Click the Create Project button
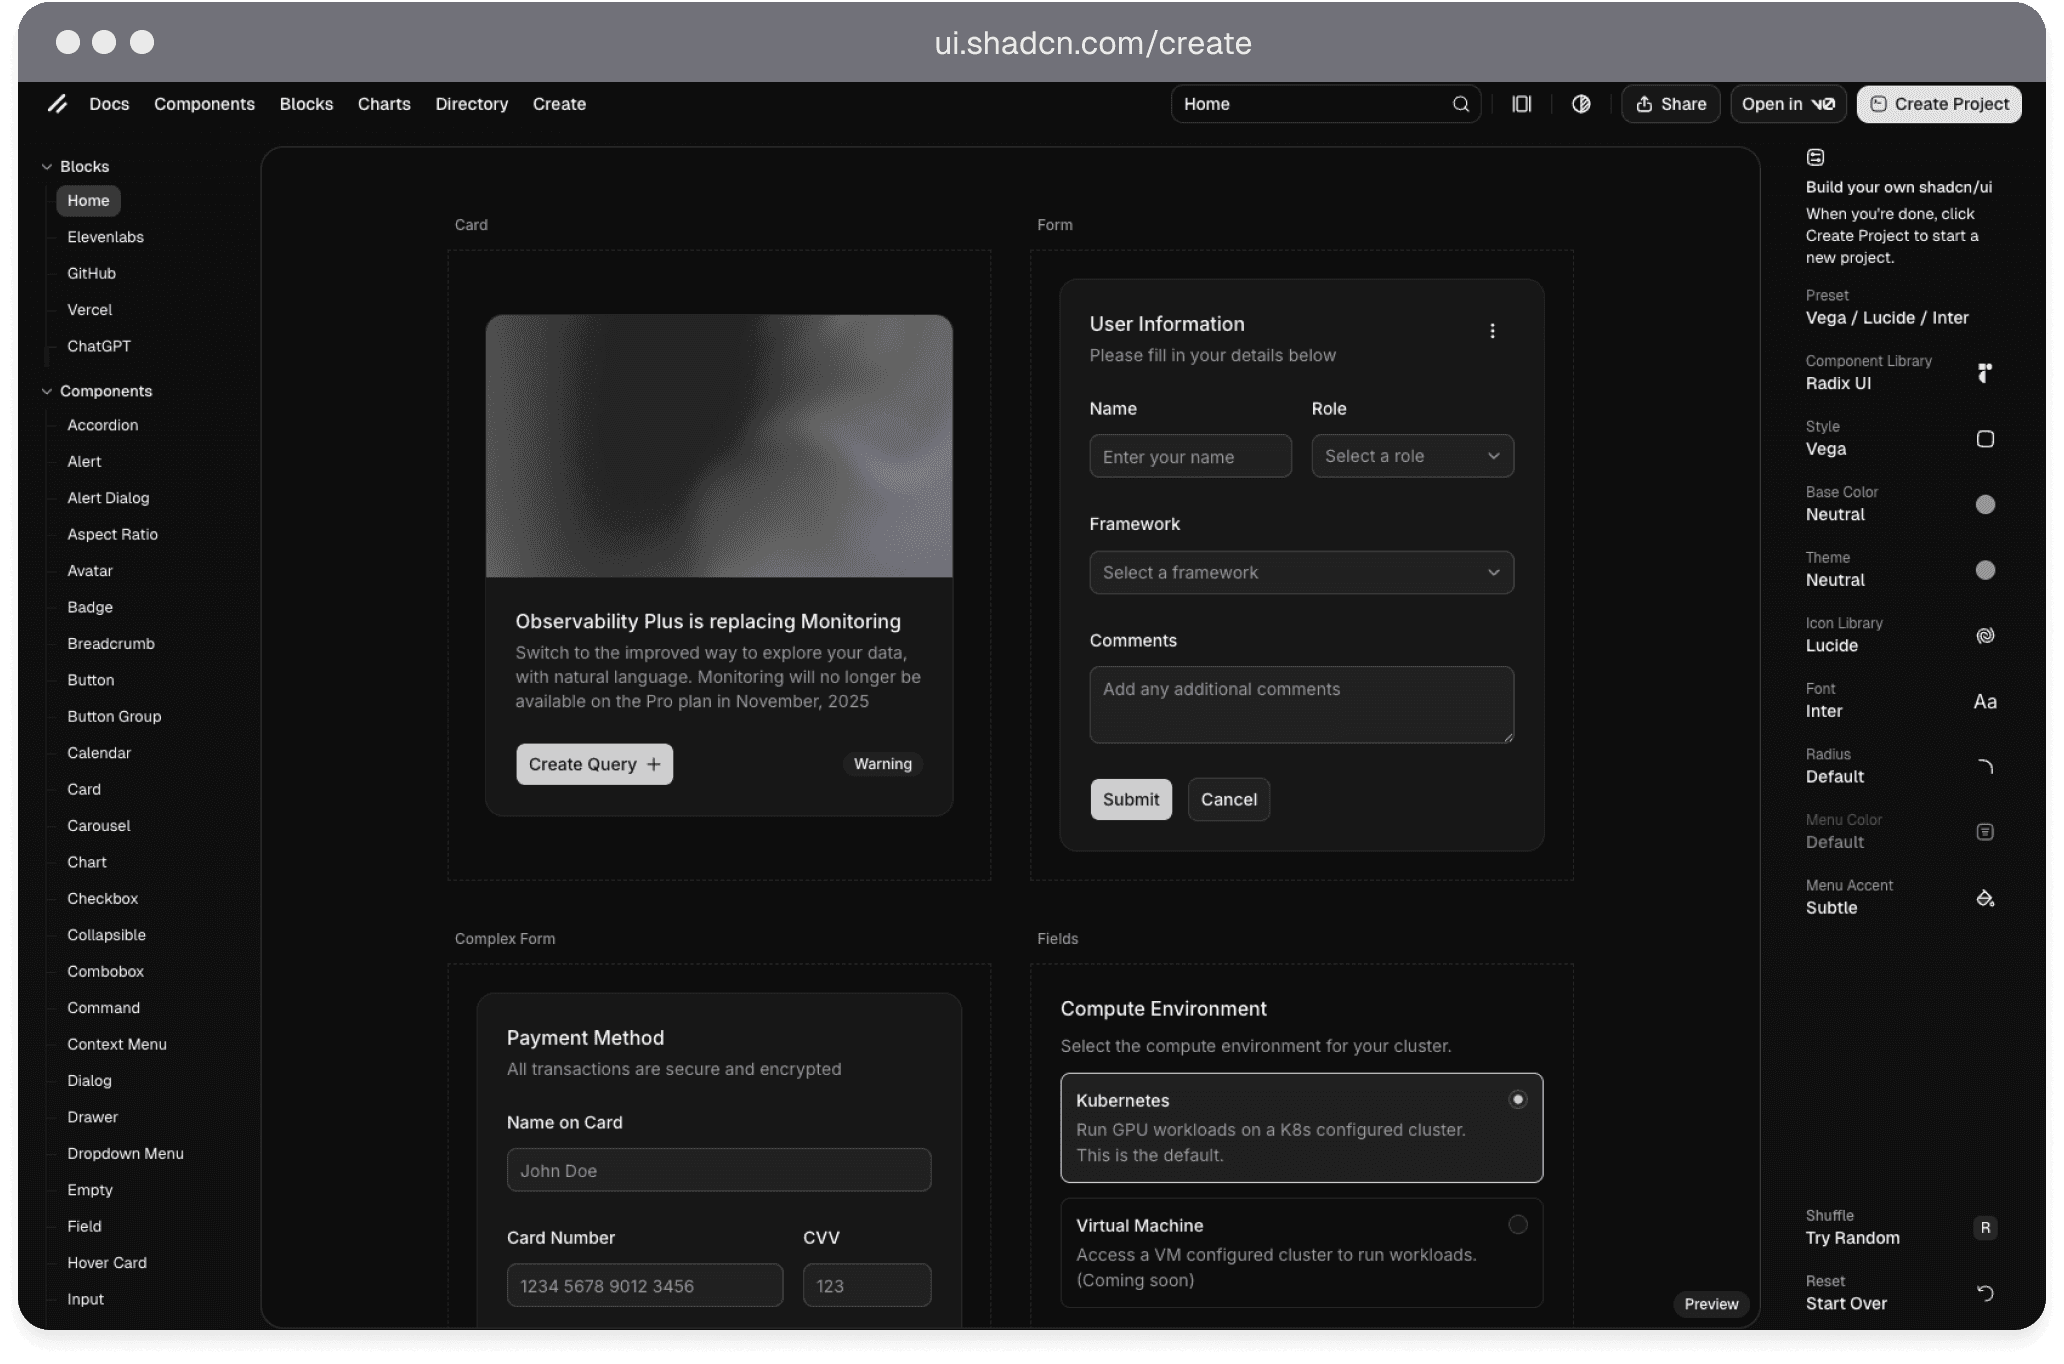The height and width of the screenshot is (1364, 2064). [1939, 104]
